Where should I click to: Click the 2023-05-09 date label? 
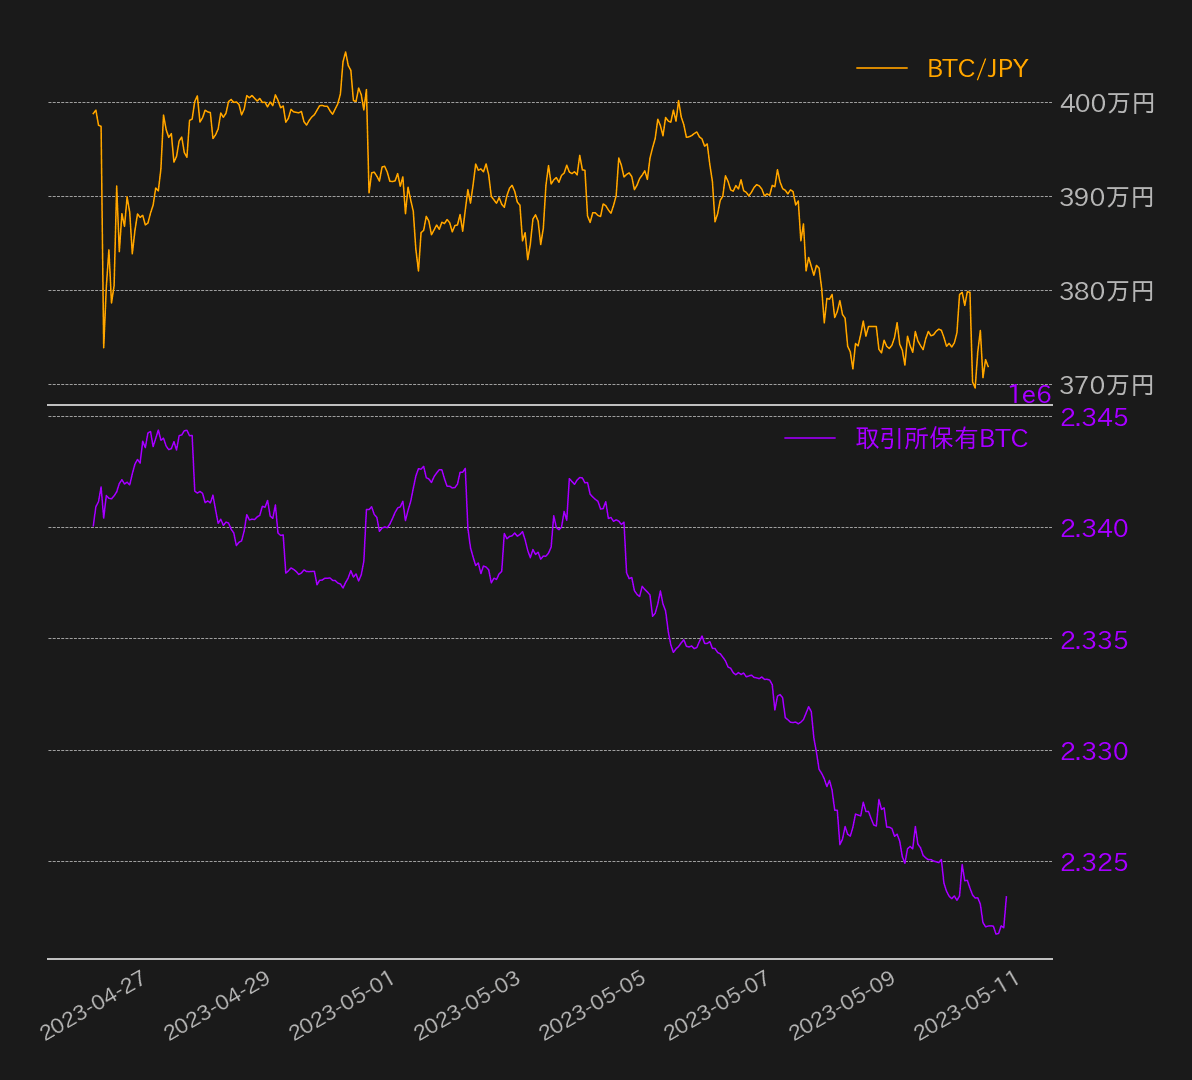[x=844, y=1005]
